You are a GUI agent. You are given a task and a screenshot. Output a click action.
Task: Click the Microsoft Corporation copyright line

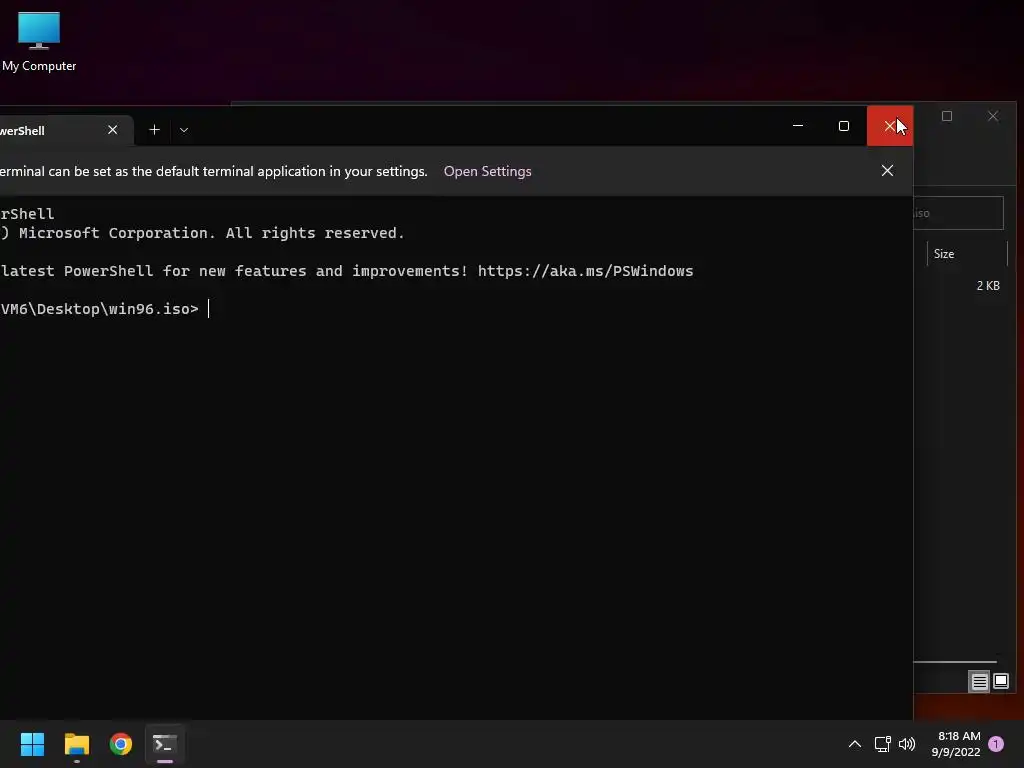[202, 233]
